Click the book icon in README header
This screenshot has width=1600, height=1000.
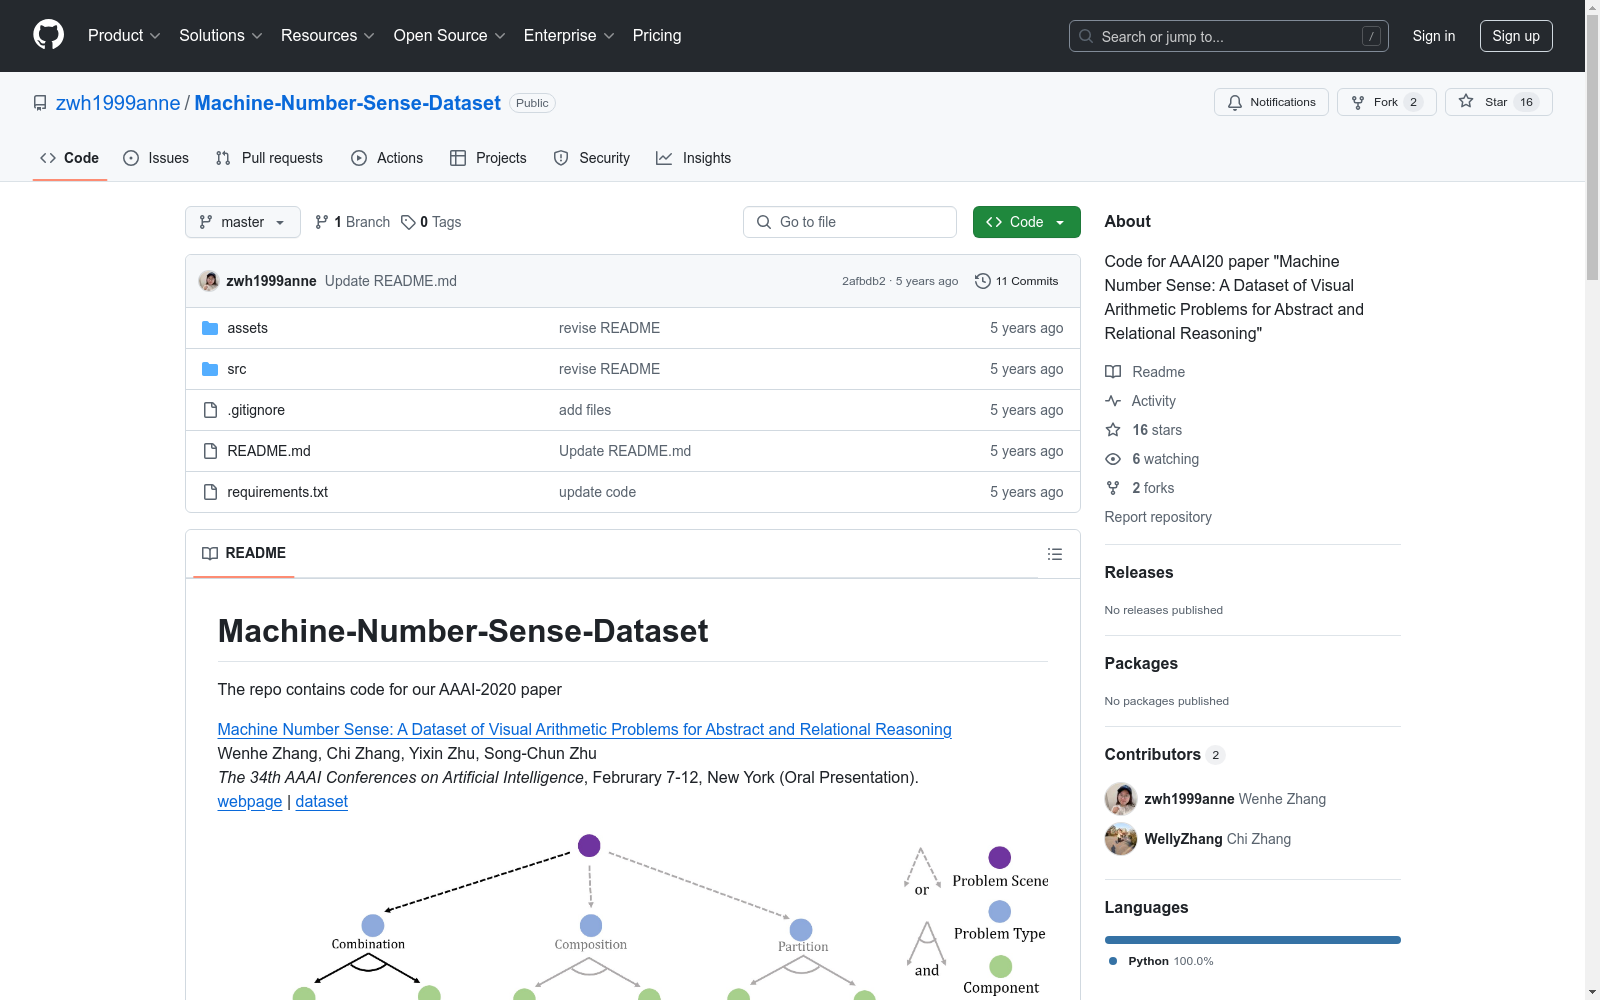(210, 553)
